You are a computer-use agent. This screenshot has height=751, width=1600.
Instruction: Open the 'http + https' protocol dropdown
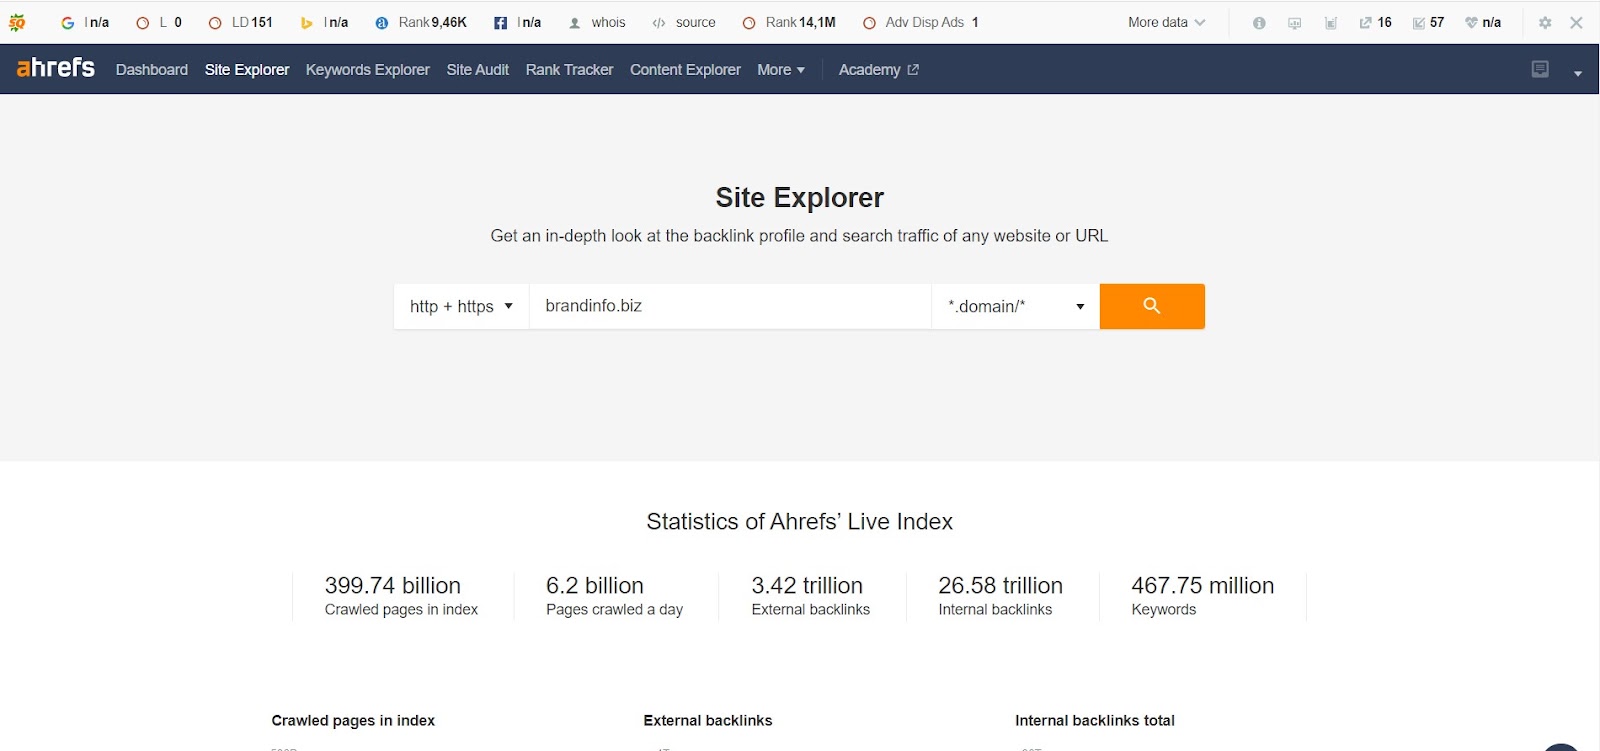point(461,306)
